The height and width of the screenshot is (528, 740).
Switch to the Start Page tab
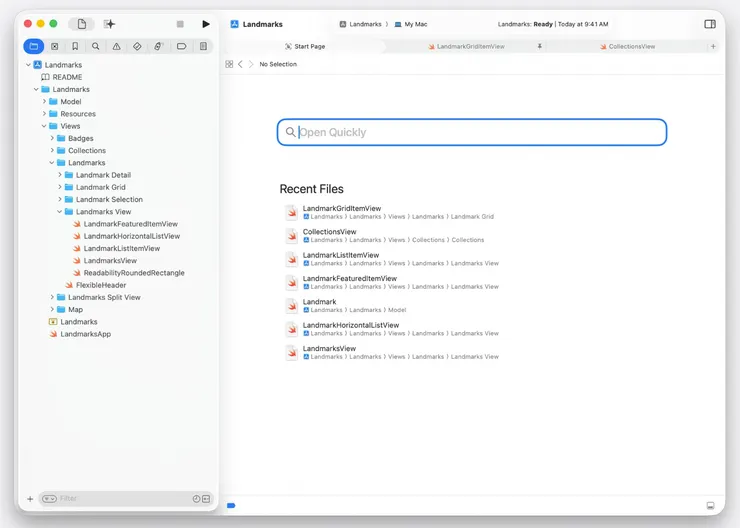click(x=305, y=46)
